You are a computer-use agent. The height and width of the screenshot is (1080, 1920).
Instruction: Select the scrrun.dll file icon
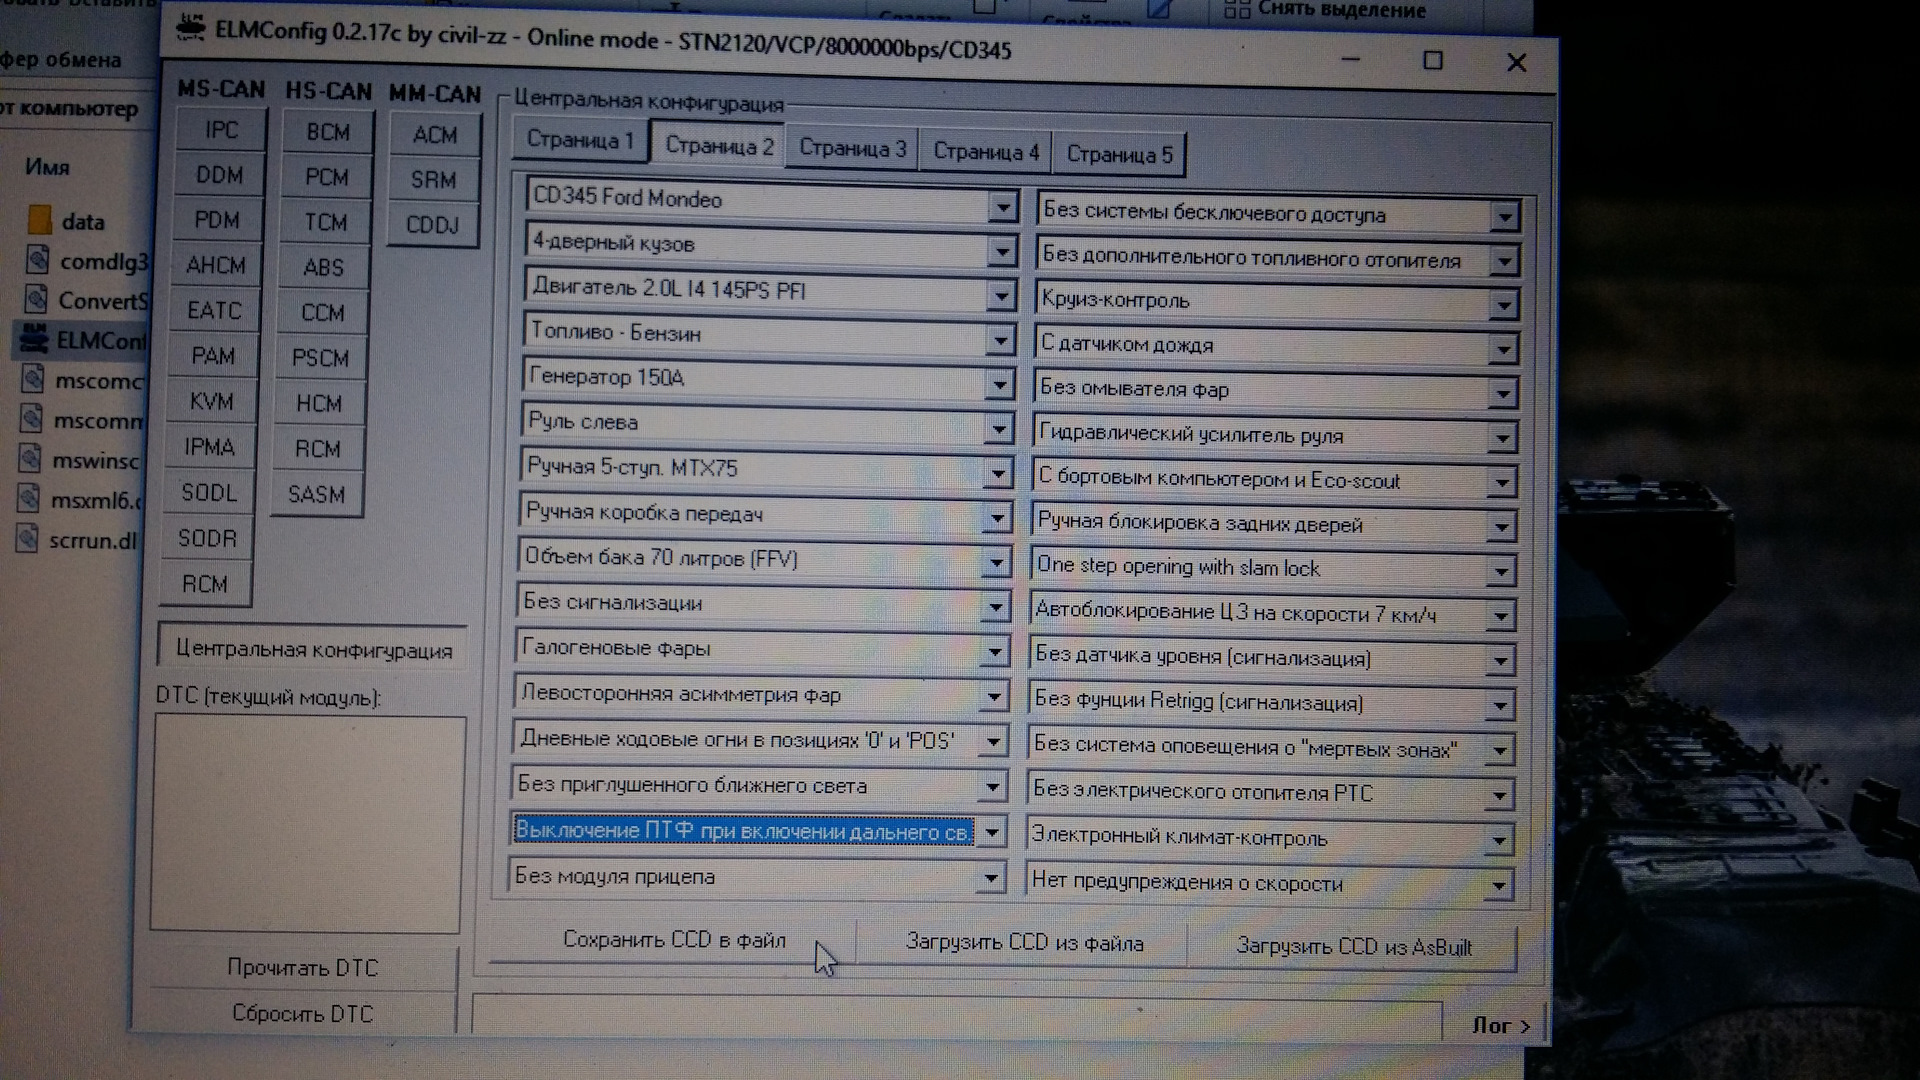pyautogui.click(x=30, y=540)
